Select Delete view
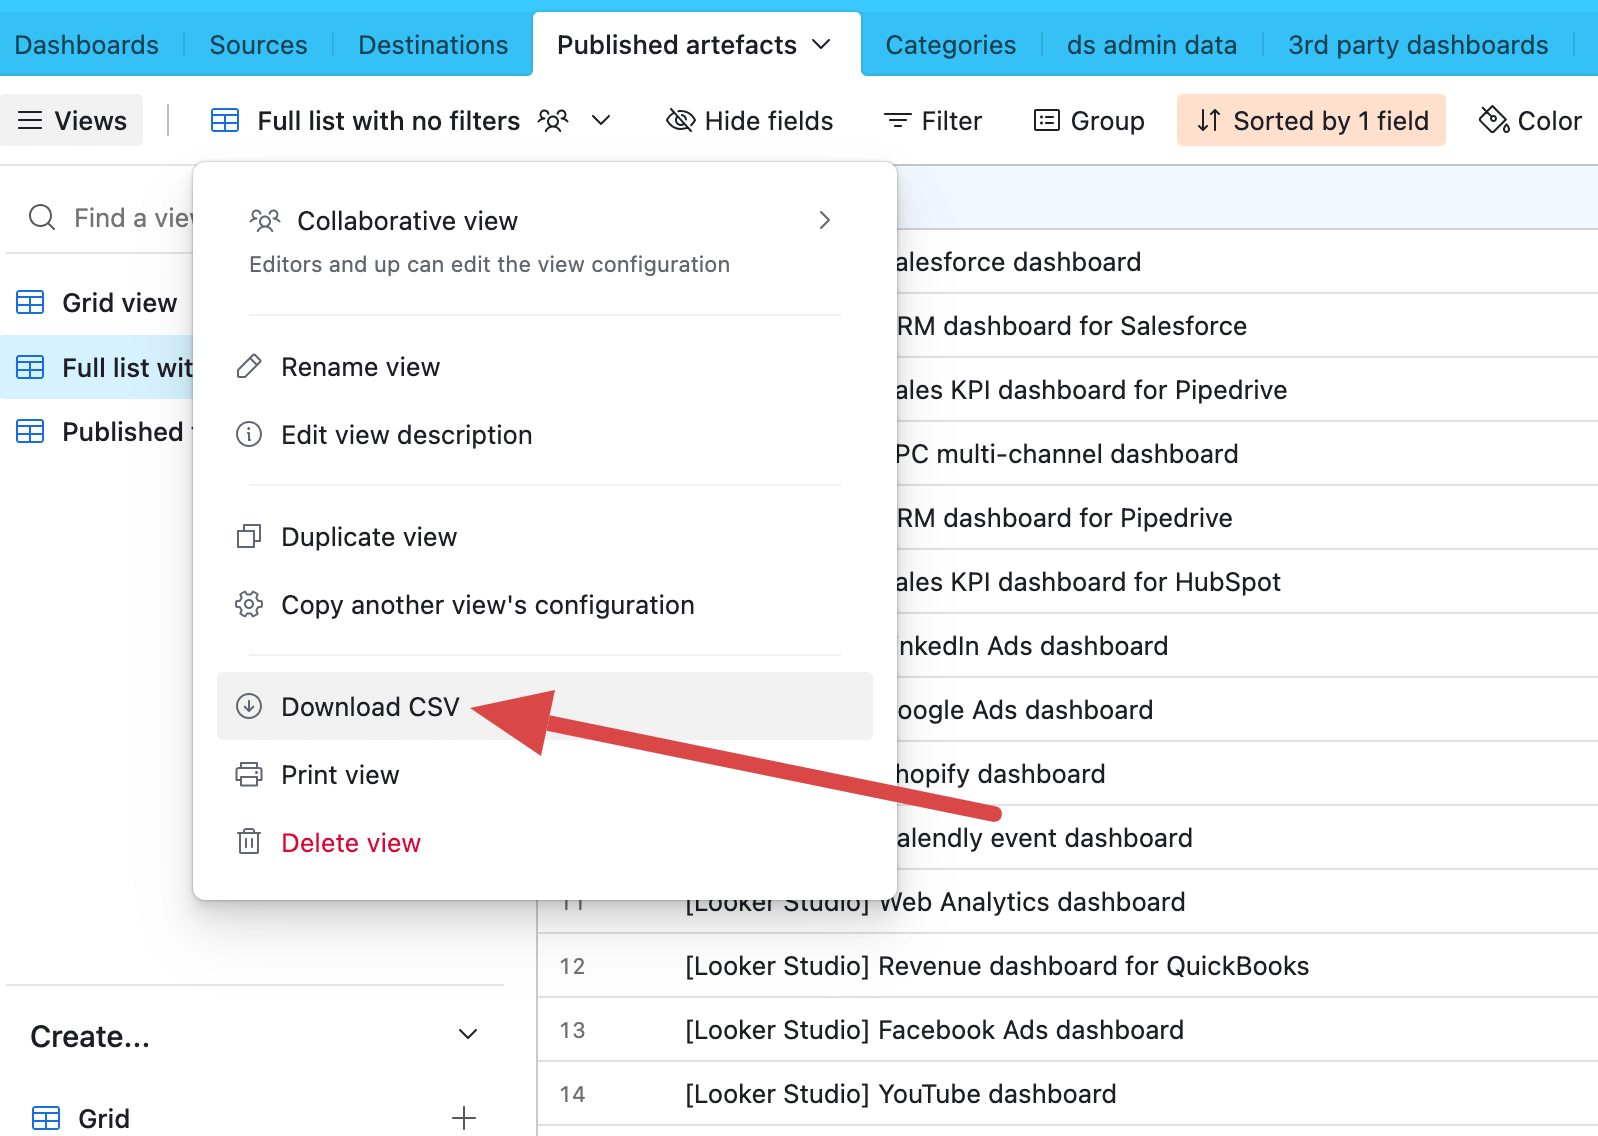The height and width of the screenshot is (1136, 1598). pos(545,843)
